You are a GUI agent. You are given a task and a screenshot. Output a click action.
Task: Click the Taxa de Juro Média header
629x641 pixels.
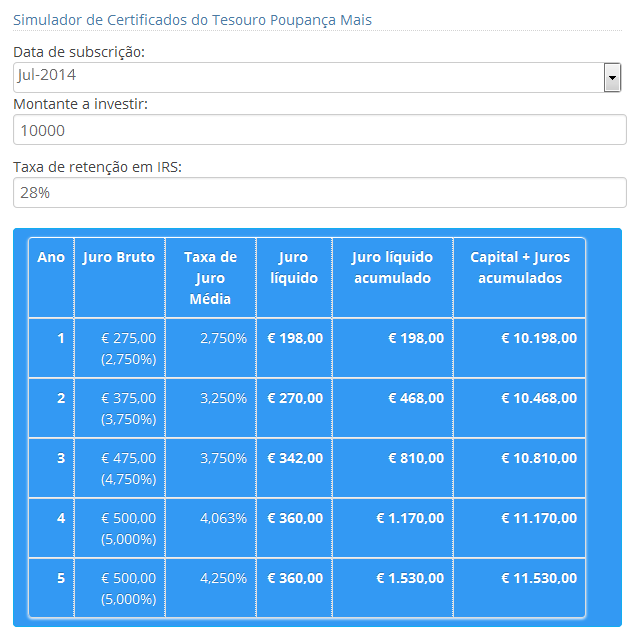(210, 277)
